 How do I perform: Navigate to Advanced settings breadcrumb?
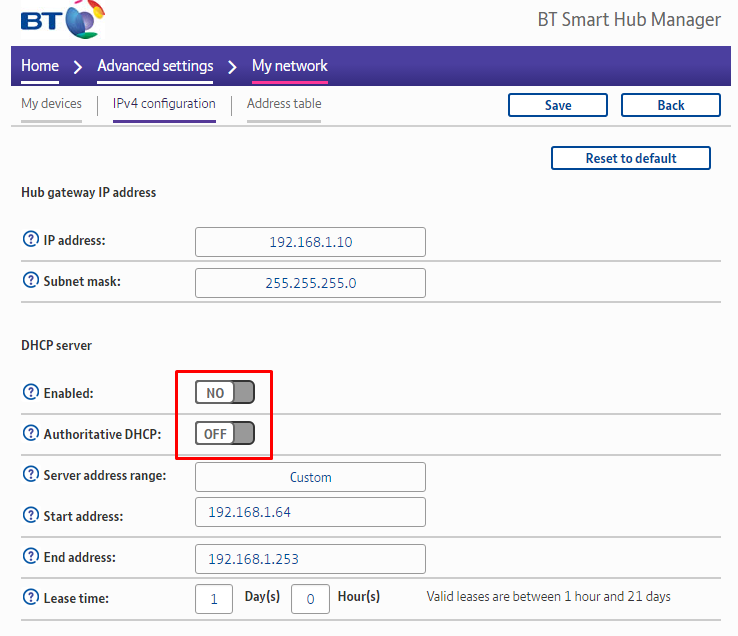pyautogui.click(x=155, y=66)
